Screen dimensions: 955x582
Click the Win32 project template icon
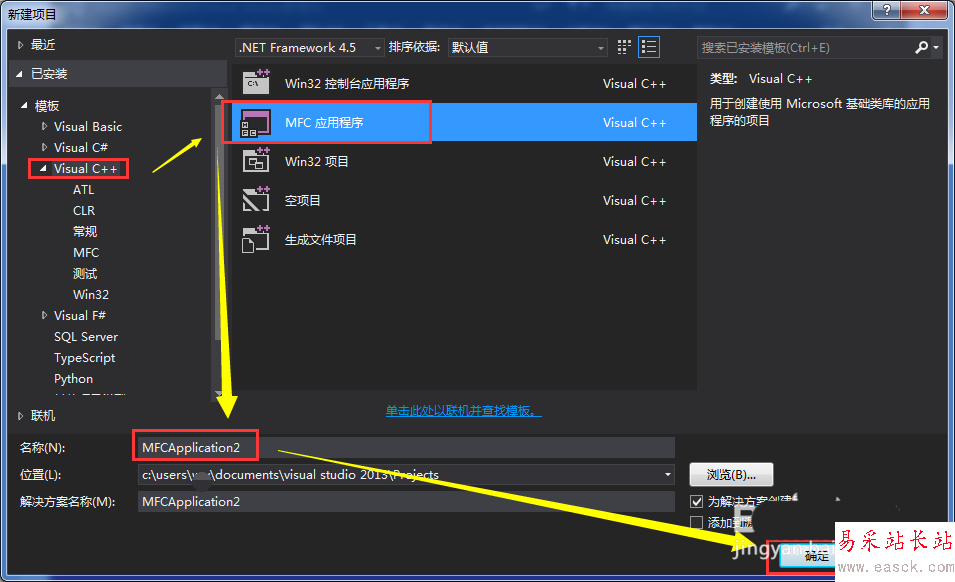(256, 161)
